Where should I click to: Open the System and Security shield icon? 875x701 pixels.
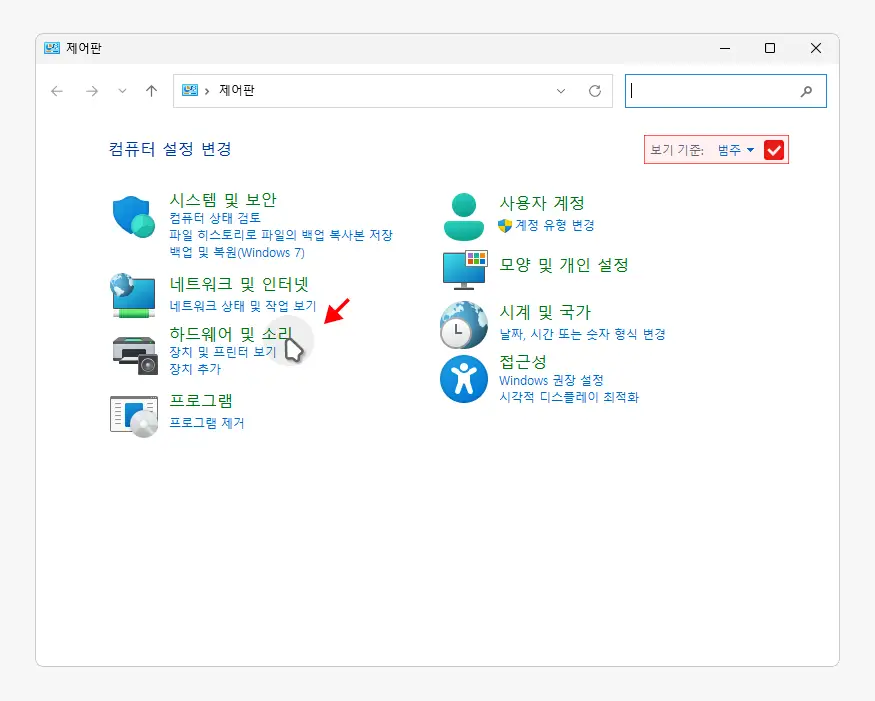click(134, 217)
